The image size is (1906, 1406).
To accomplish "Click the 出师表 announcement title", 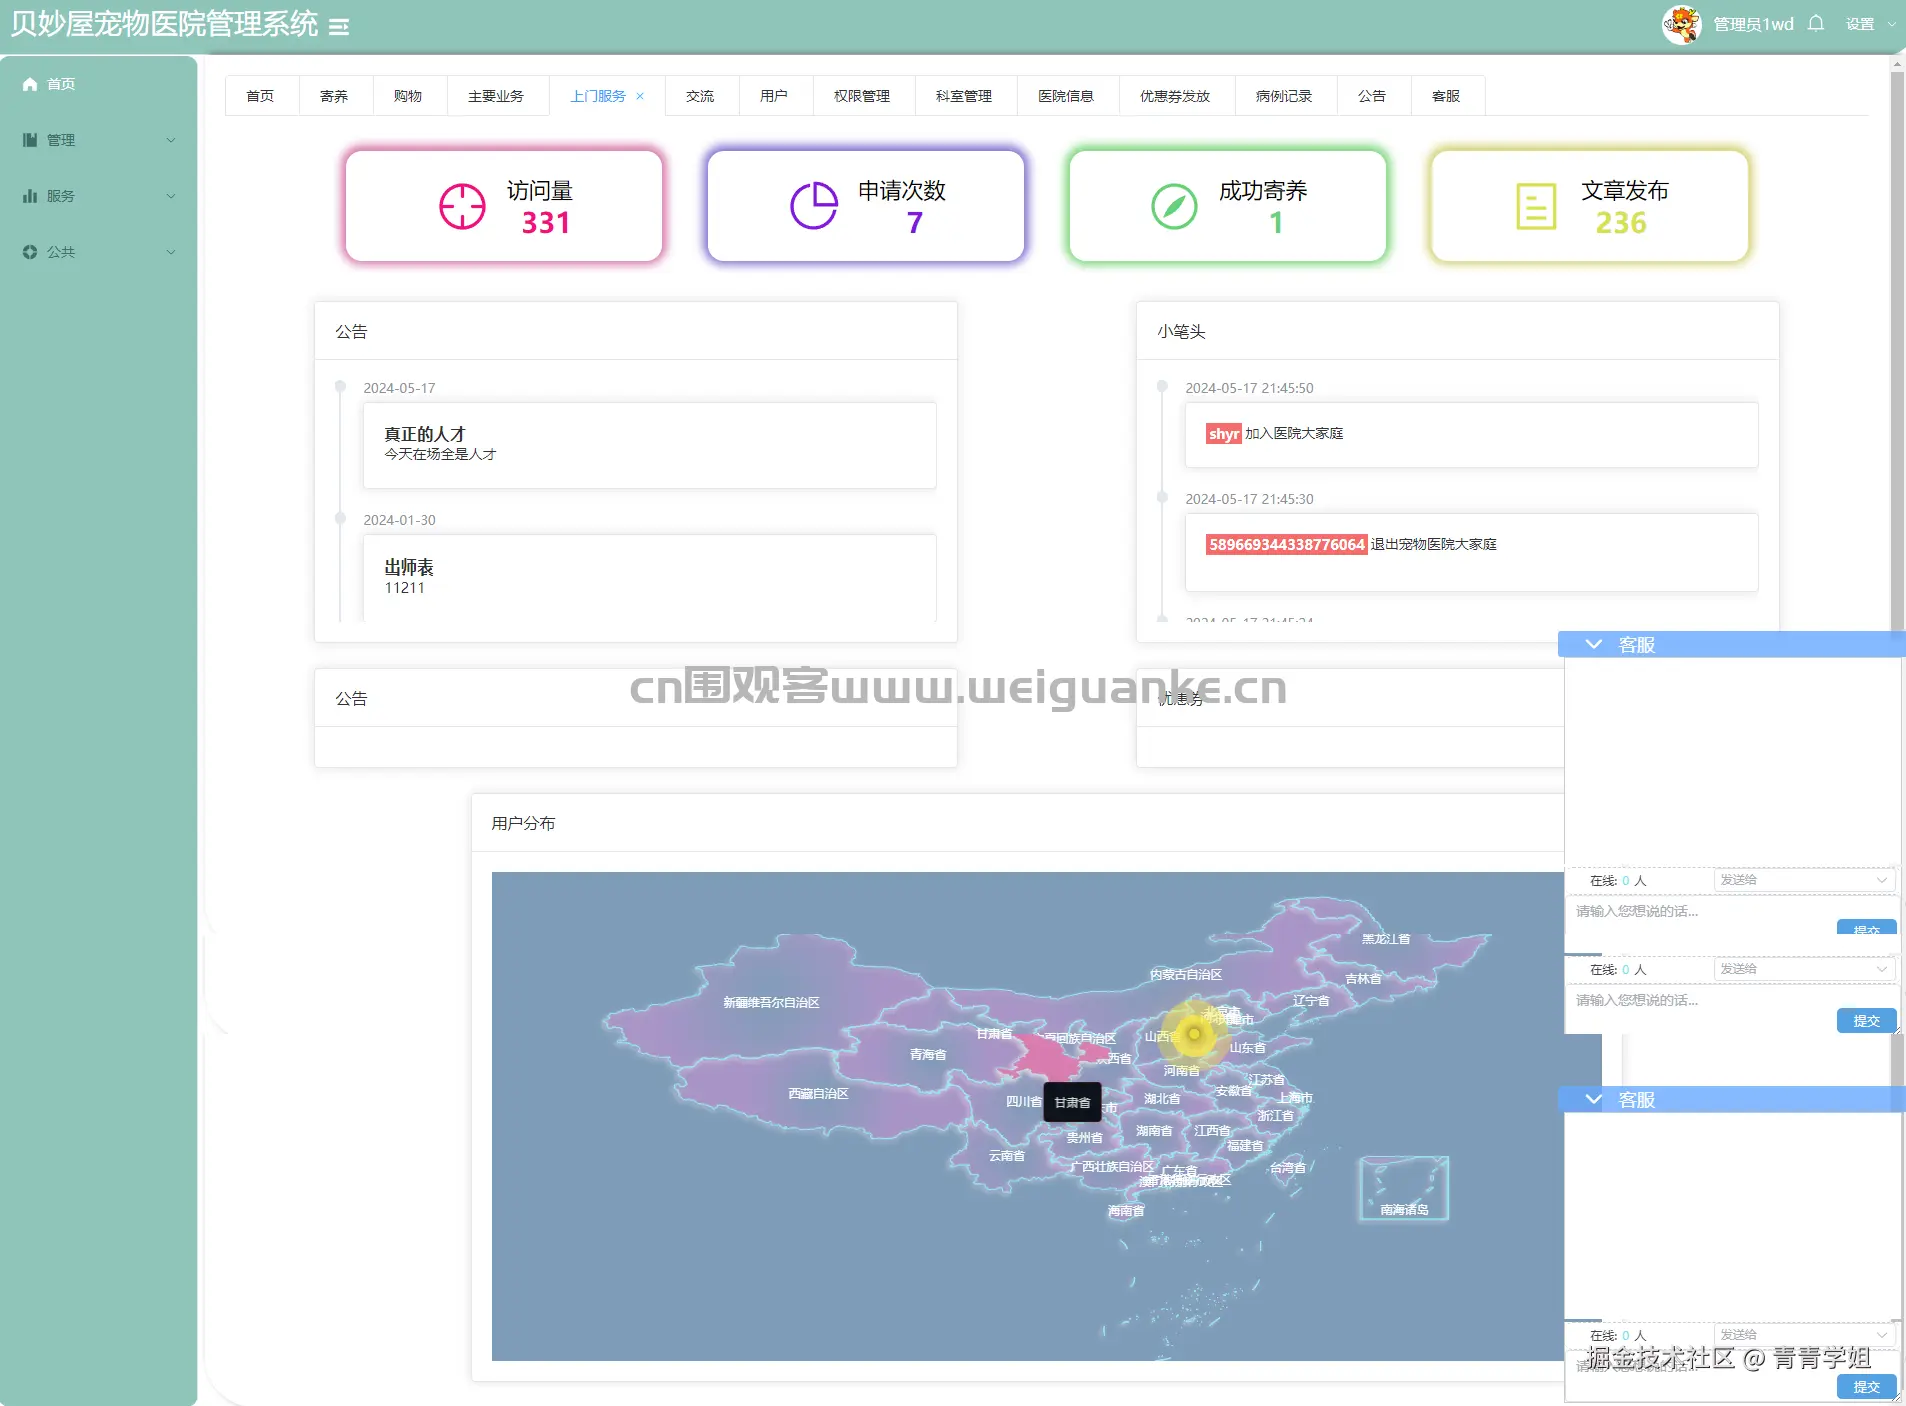I will coord(409,567).
